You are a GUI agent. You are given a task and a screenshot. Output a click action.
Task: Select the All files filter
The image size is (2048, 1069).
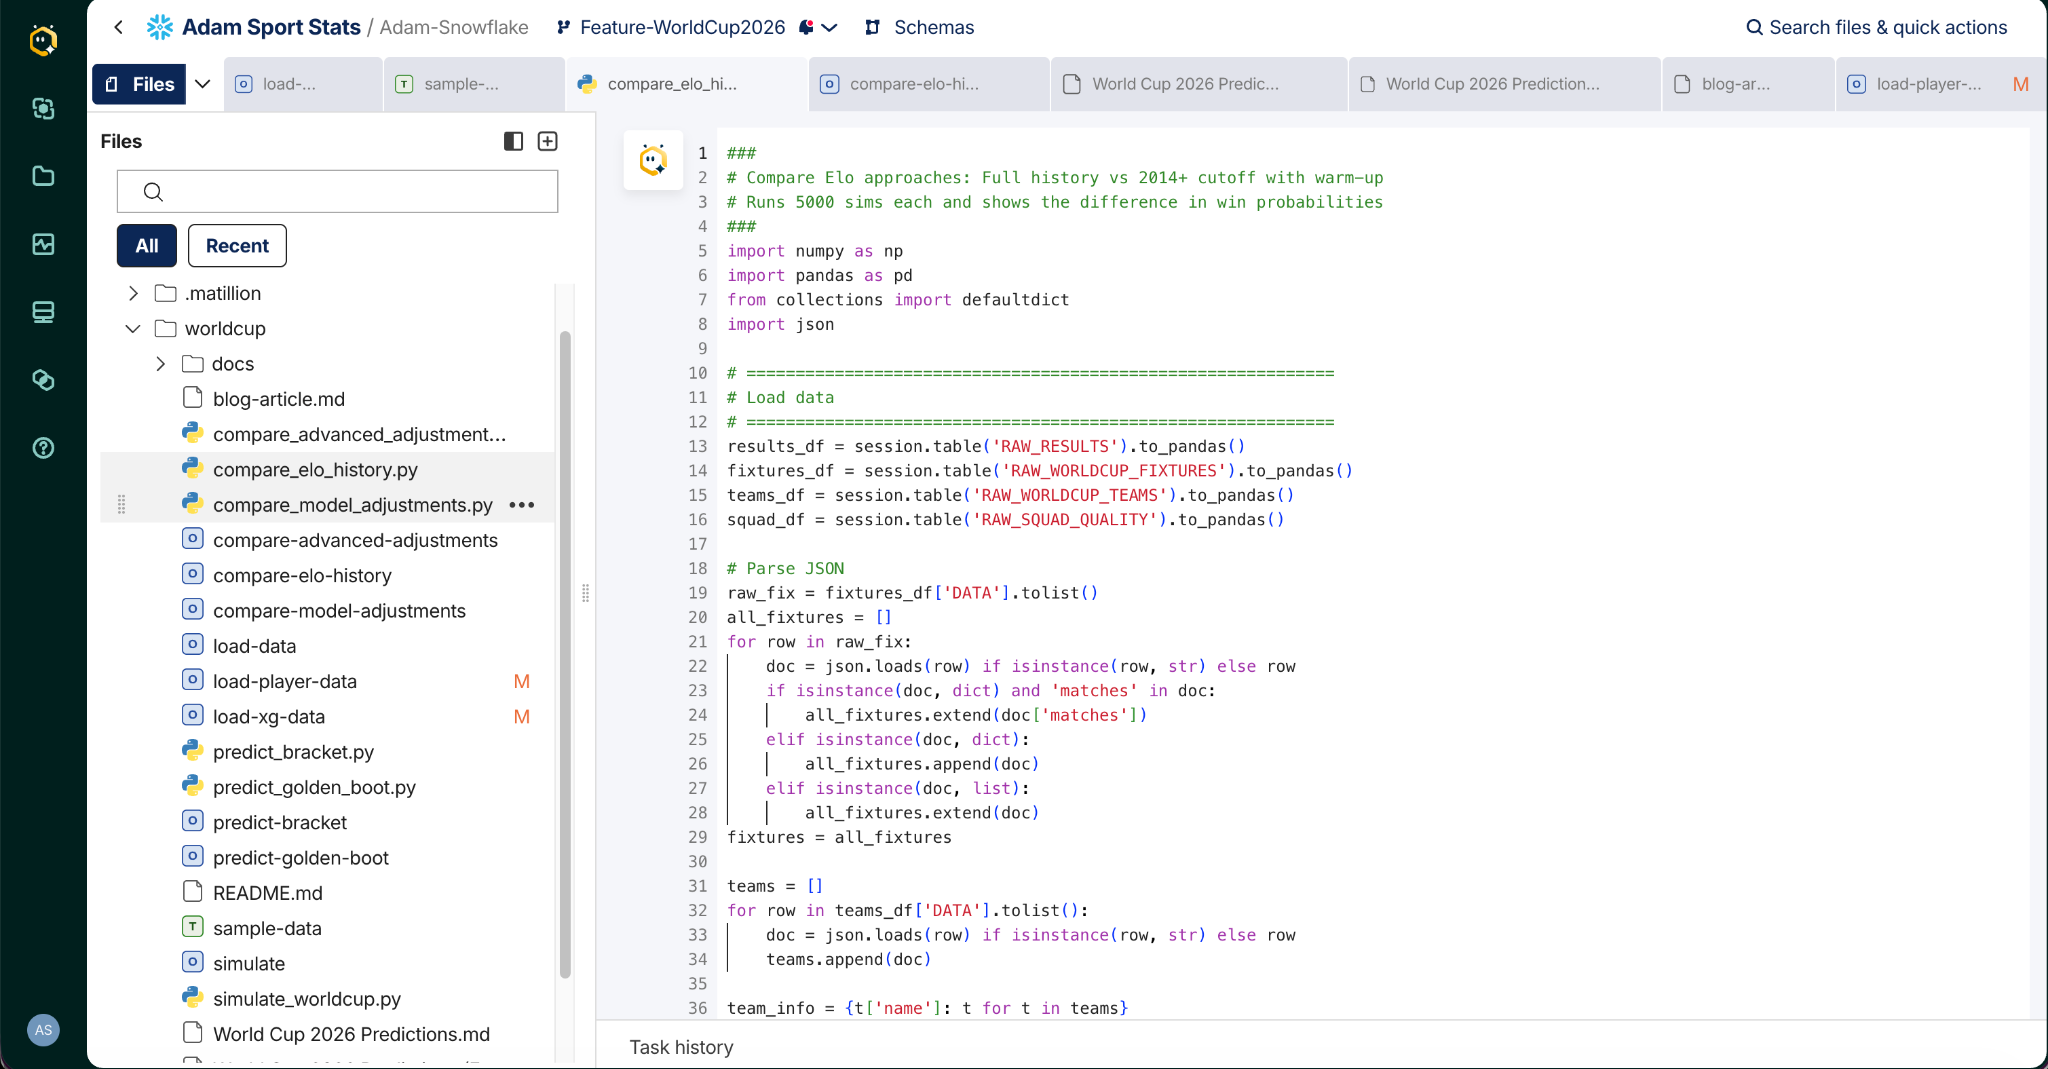click(x=147, y=246)
